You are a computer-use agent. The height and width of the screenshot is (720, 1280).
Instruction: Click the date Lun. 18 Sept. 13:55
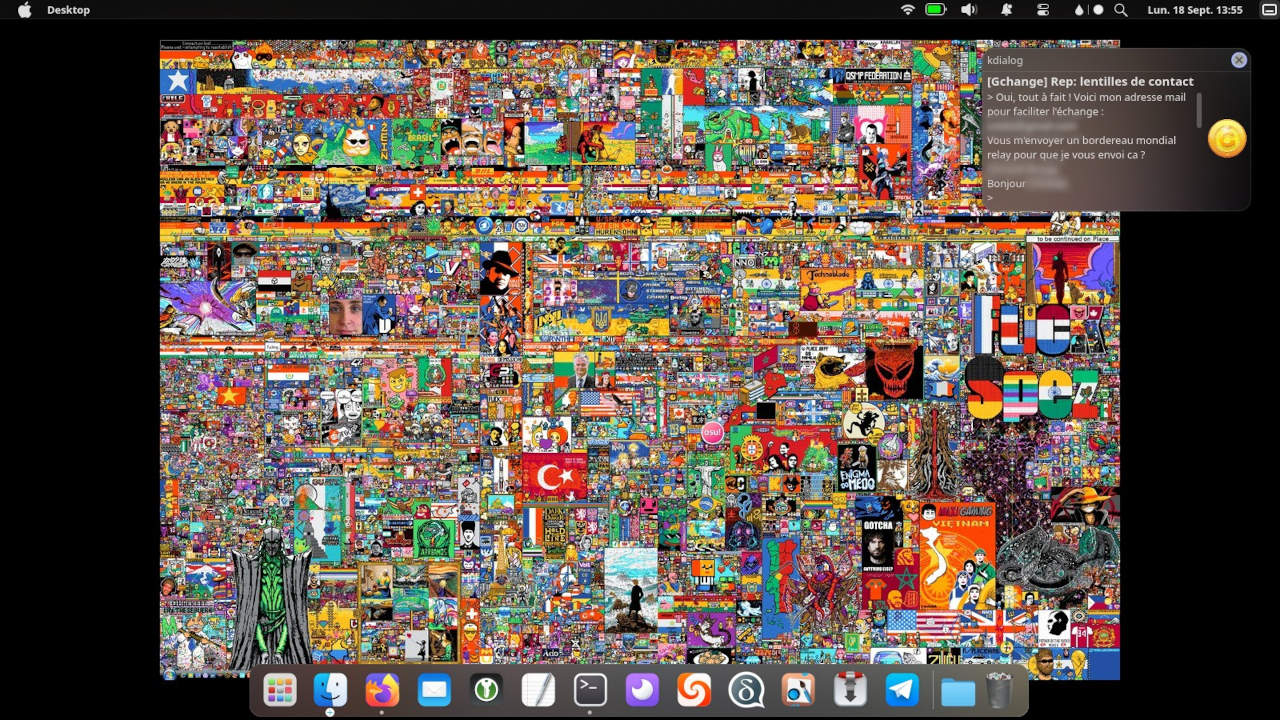tap(1195, 10)
